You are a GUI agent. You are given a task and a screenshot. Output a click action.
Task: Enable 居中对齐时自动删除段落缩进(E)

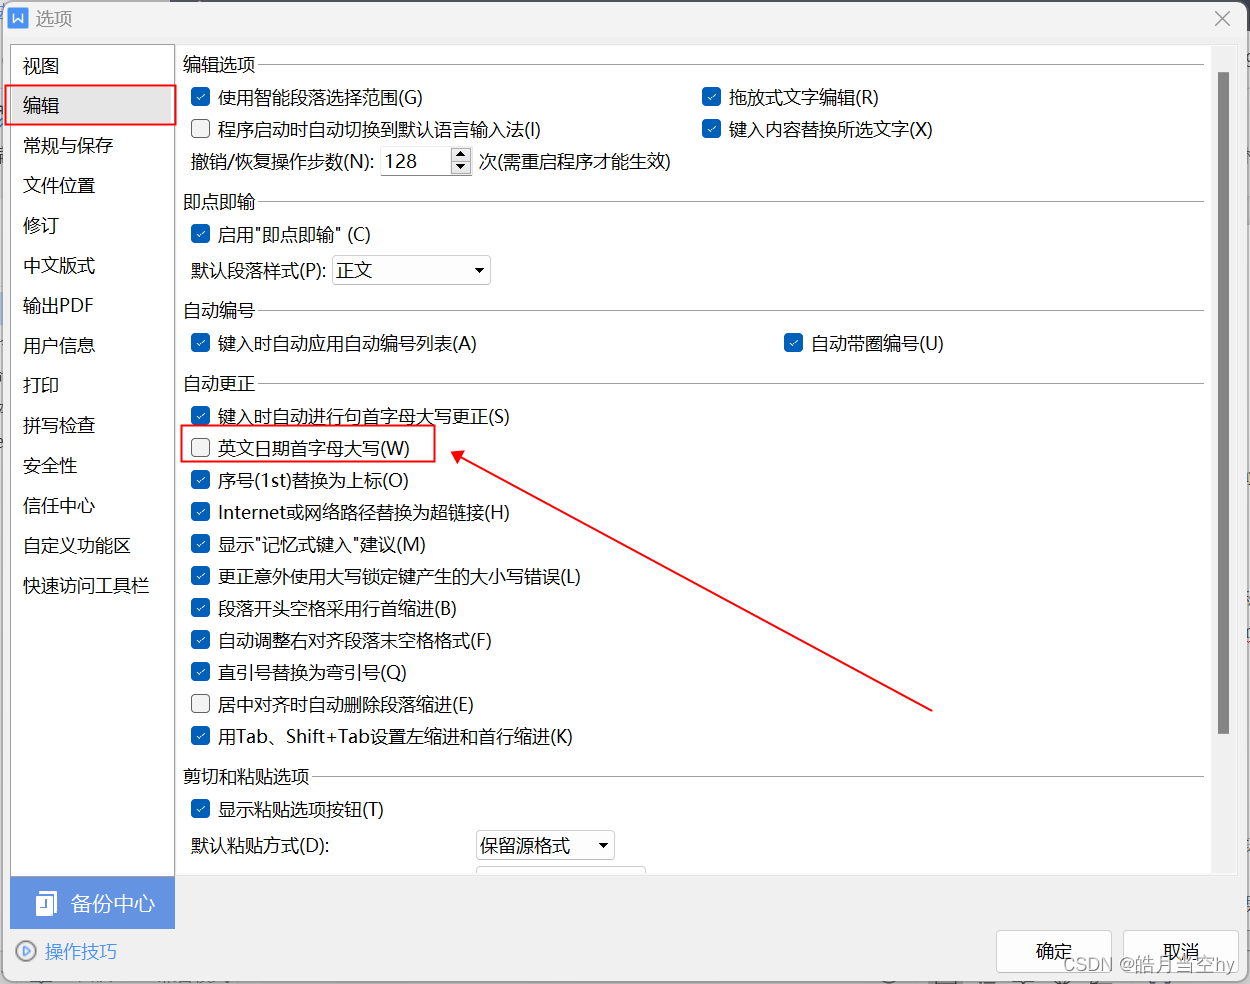(x=201, y=704)
